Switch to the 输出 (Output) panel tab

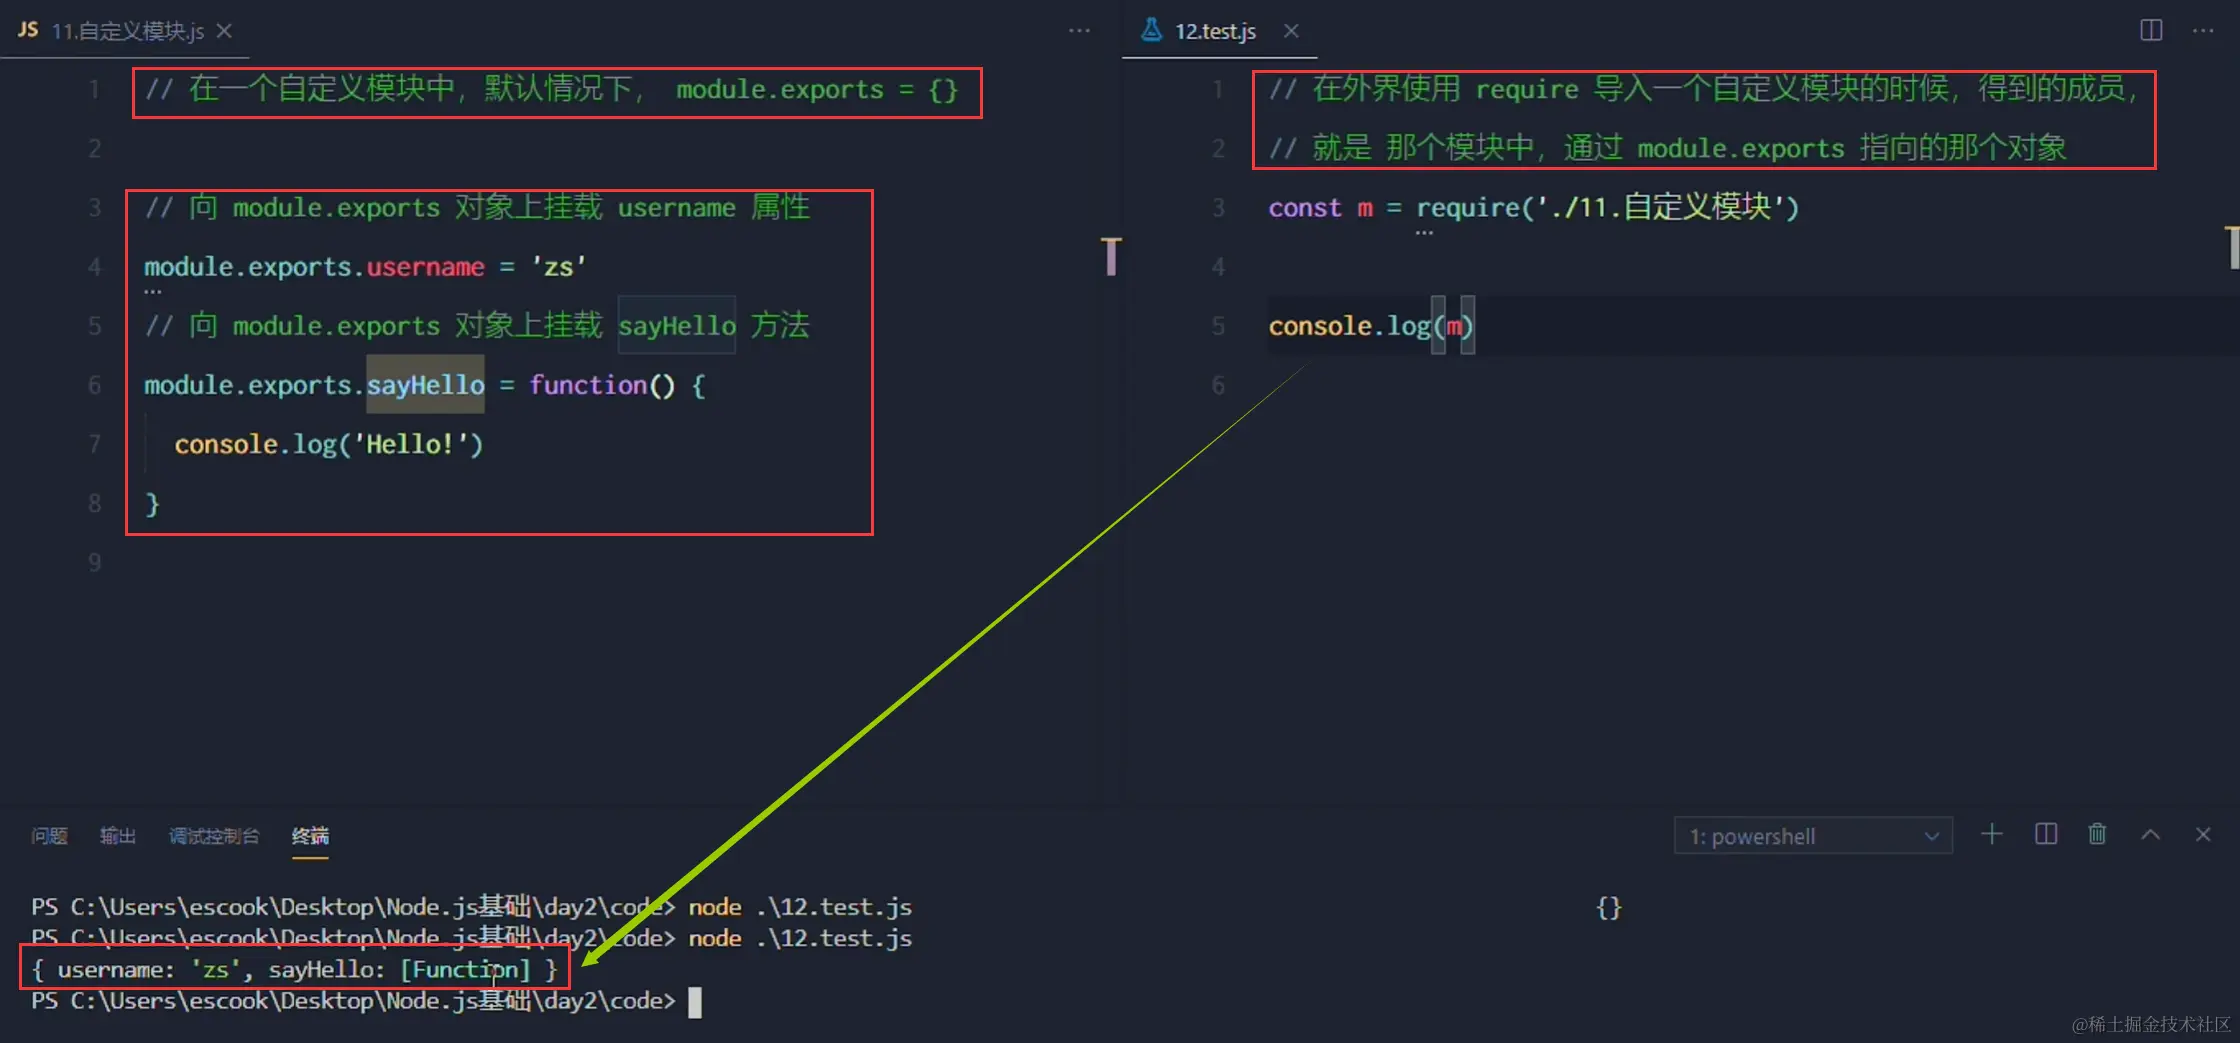point(117,835)
